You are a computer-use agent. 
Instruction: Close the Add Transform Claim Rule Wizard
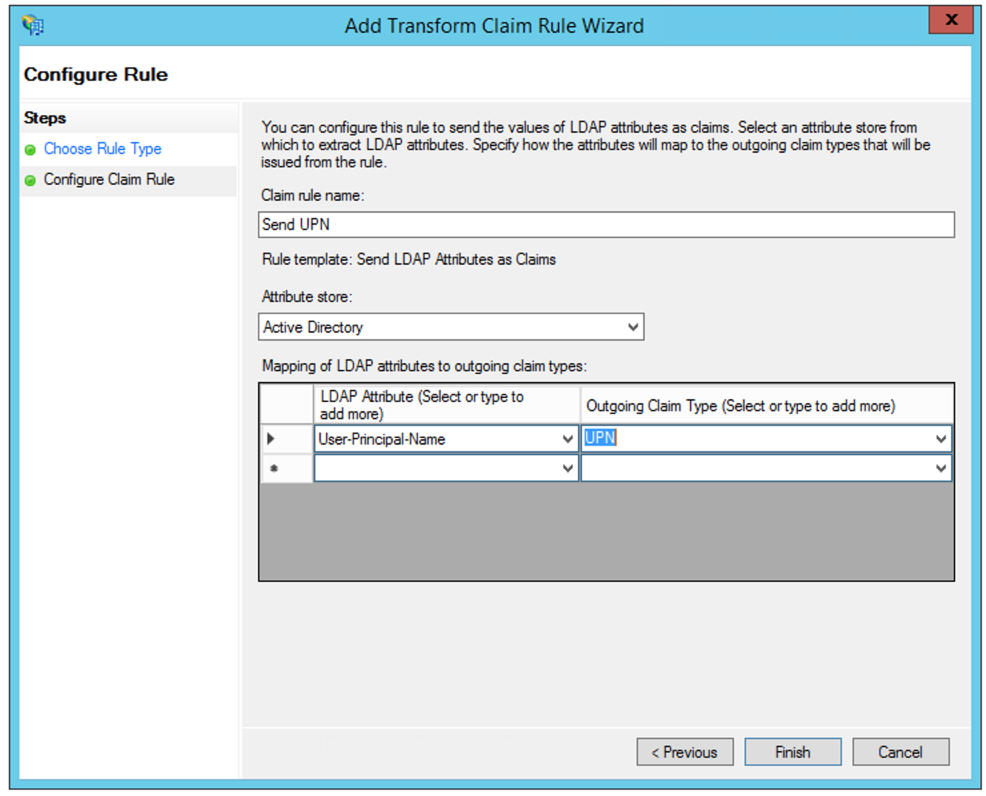point(951,20)
